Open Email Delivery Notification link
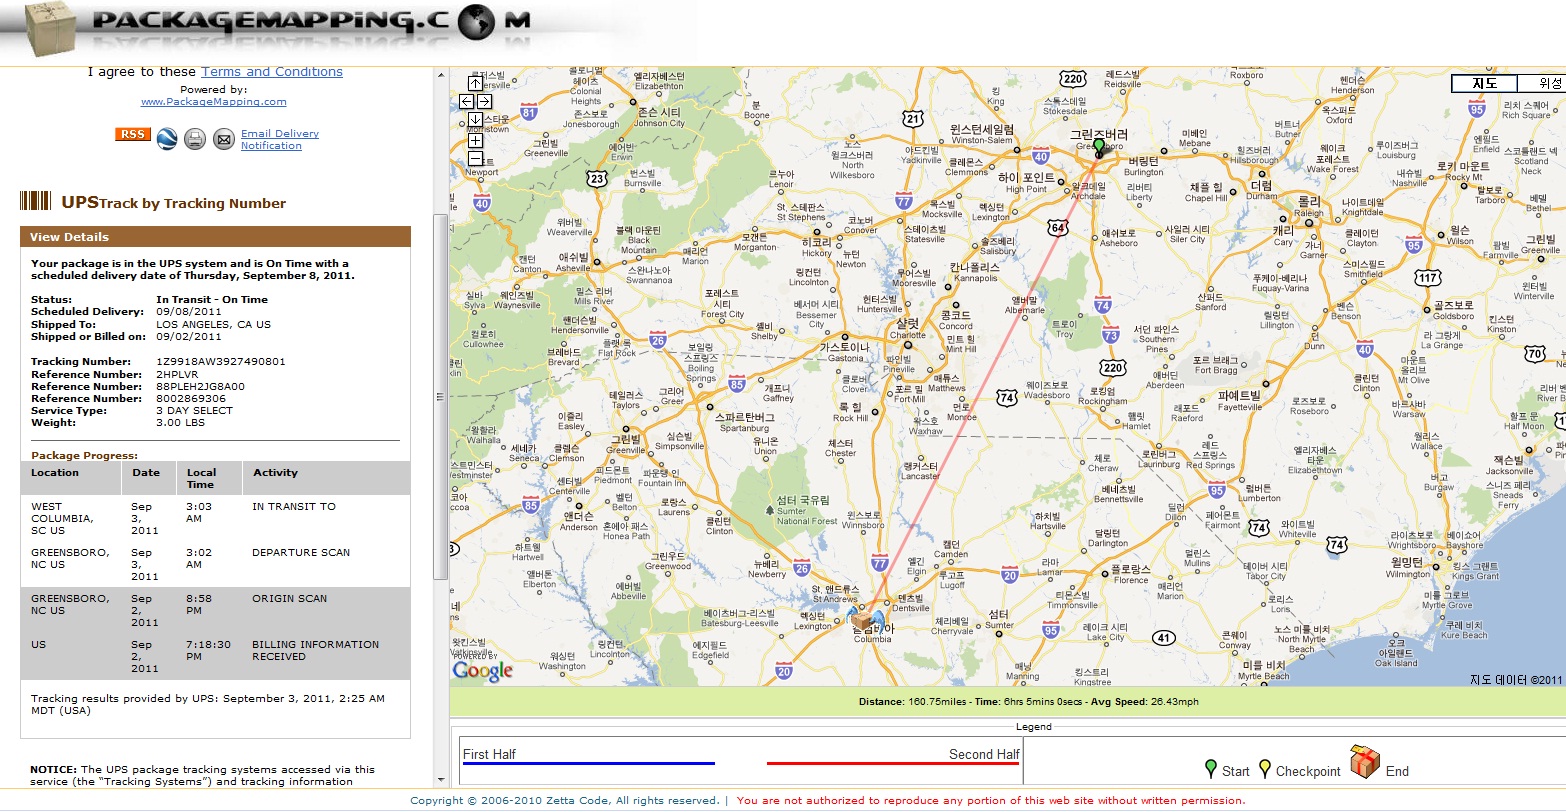The width and height of the screenshot is (1566, 812). pos(280,139)
